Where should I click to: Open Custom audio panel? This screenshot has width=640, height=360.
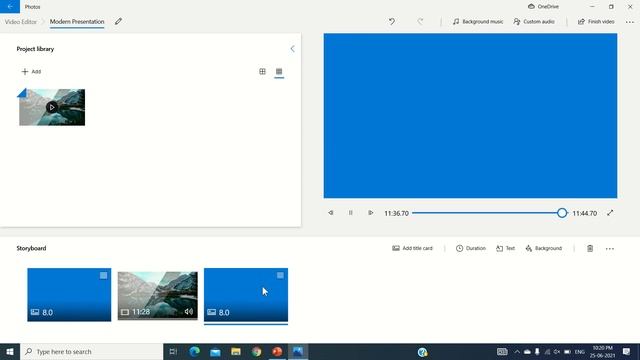point(534,22)
